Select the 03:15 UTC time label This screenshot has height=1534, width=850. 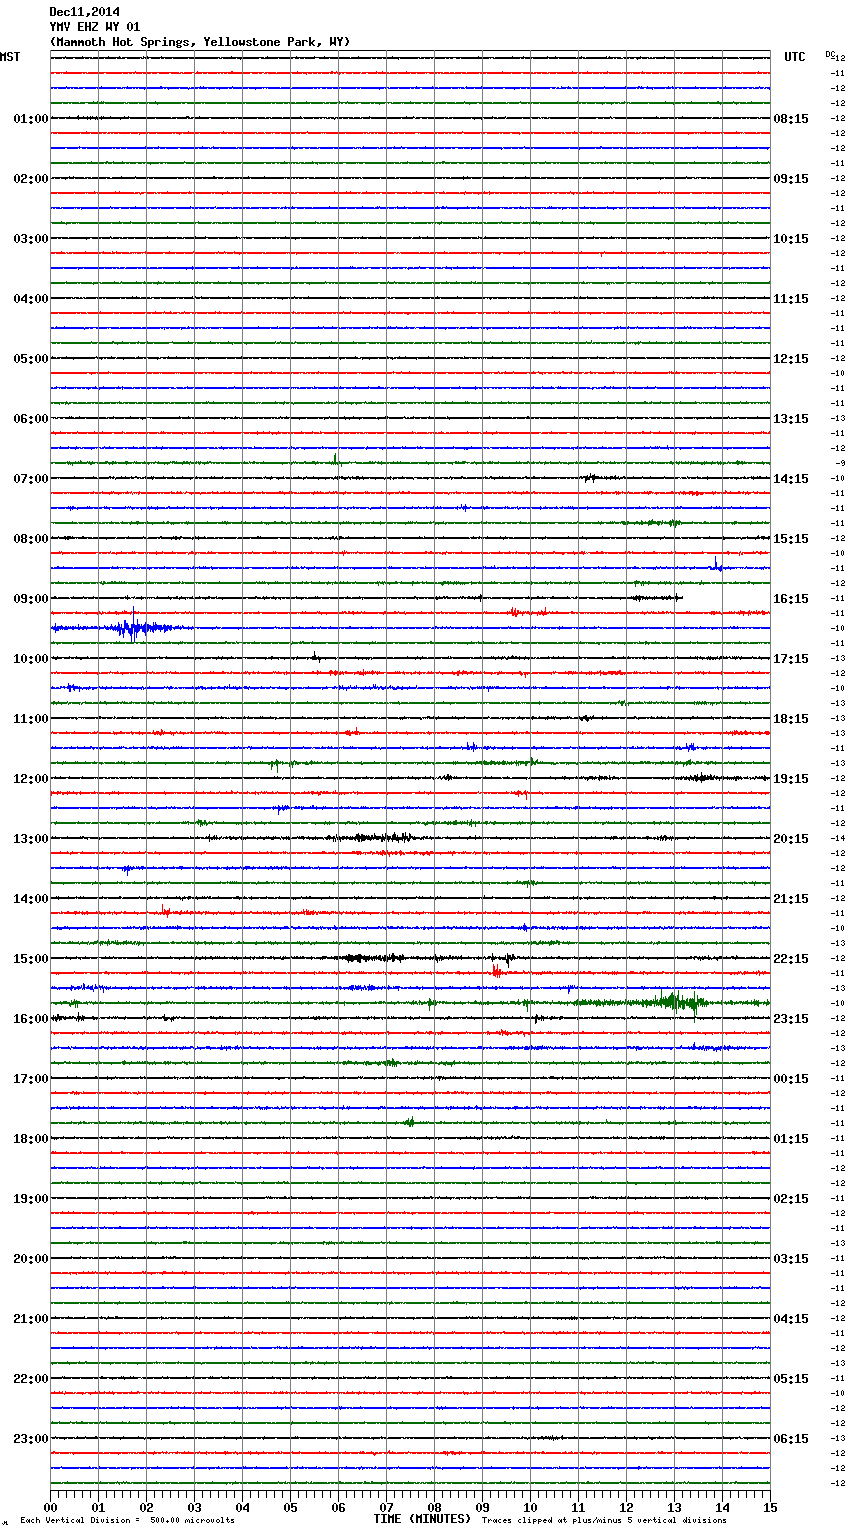791,1259
